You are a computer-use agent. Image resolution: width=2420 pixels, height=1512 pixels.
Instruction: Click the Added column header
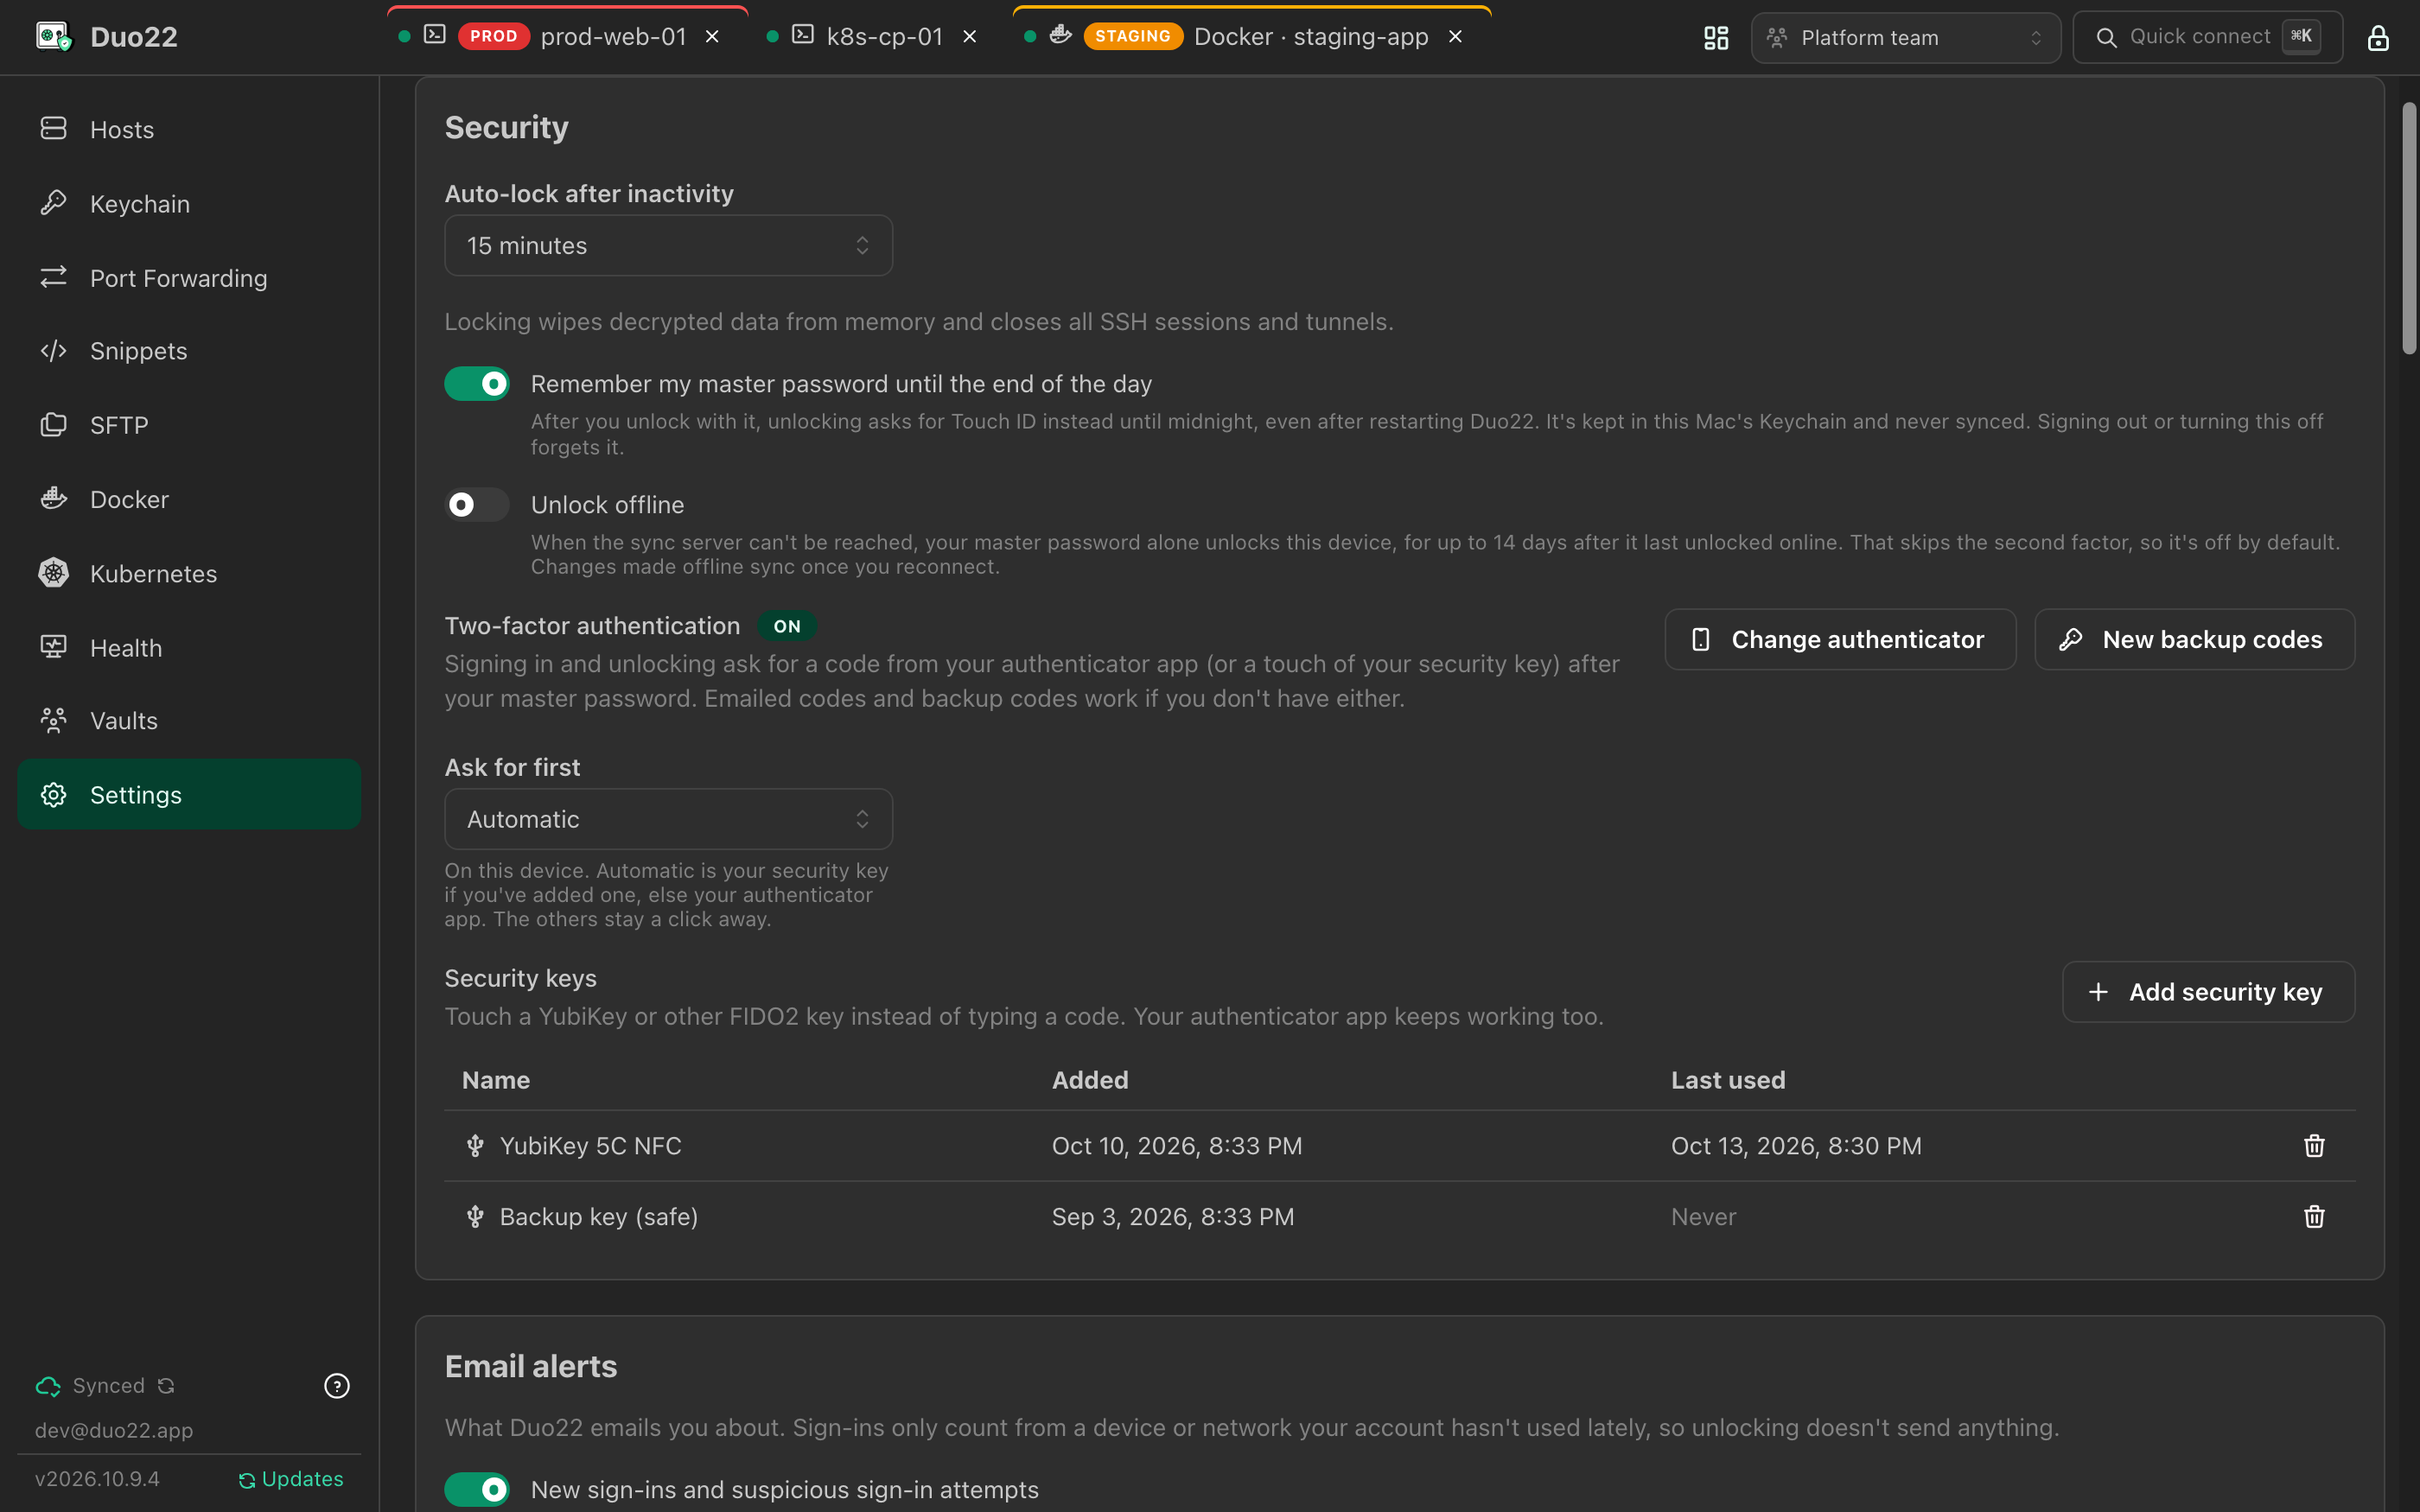pos(1090,1080)
